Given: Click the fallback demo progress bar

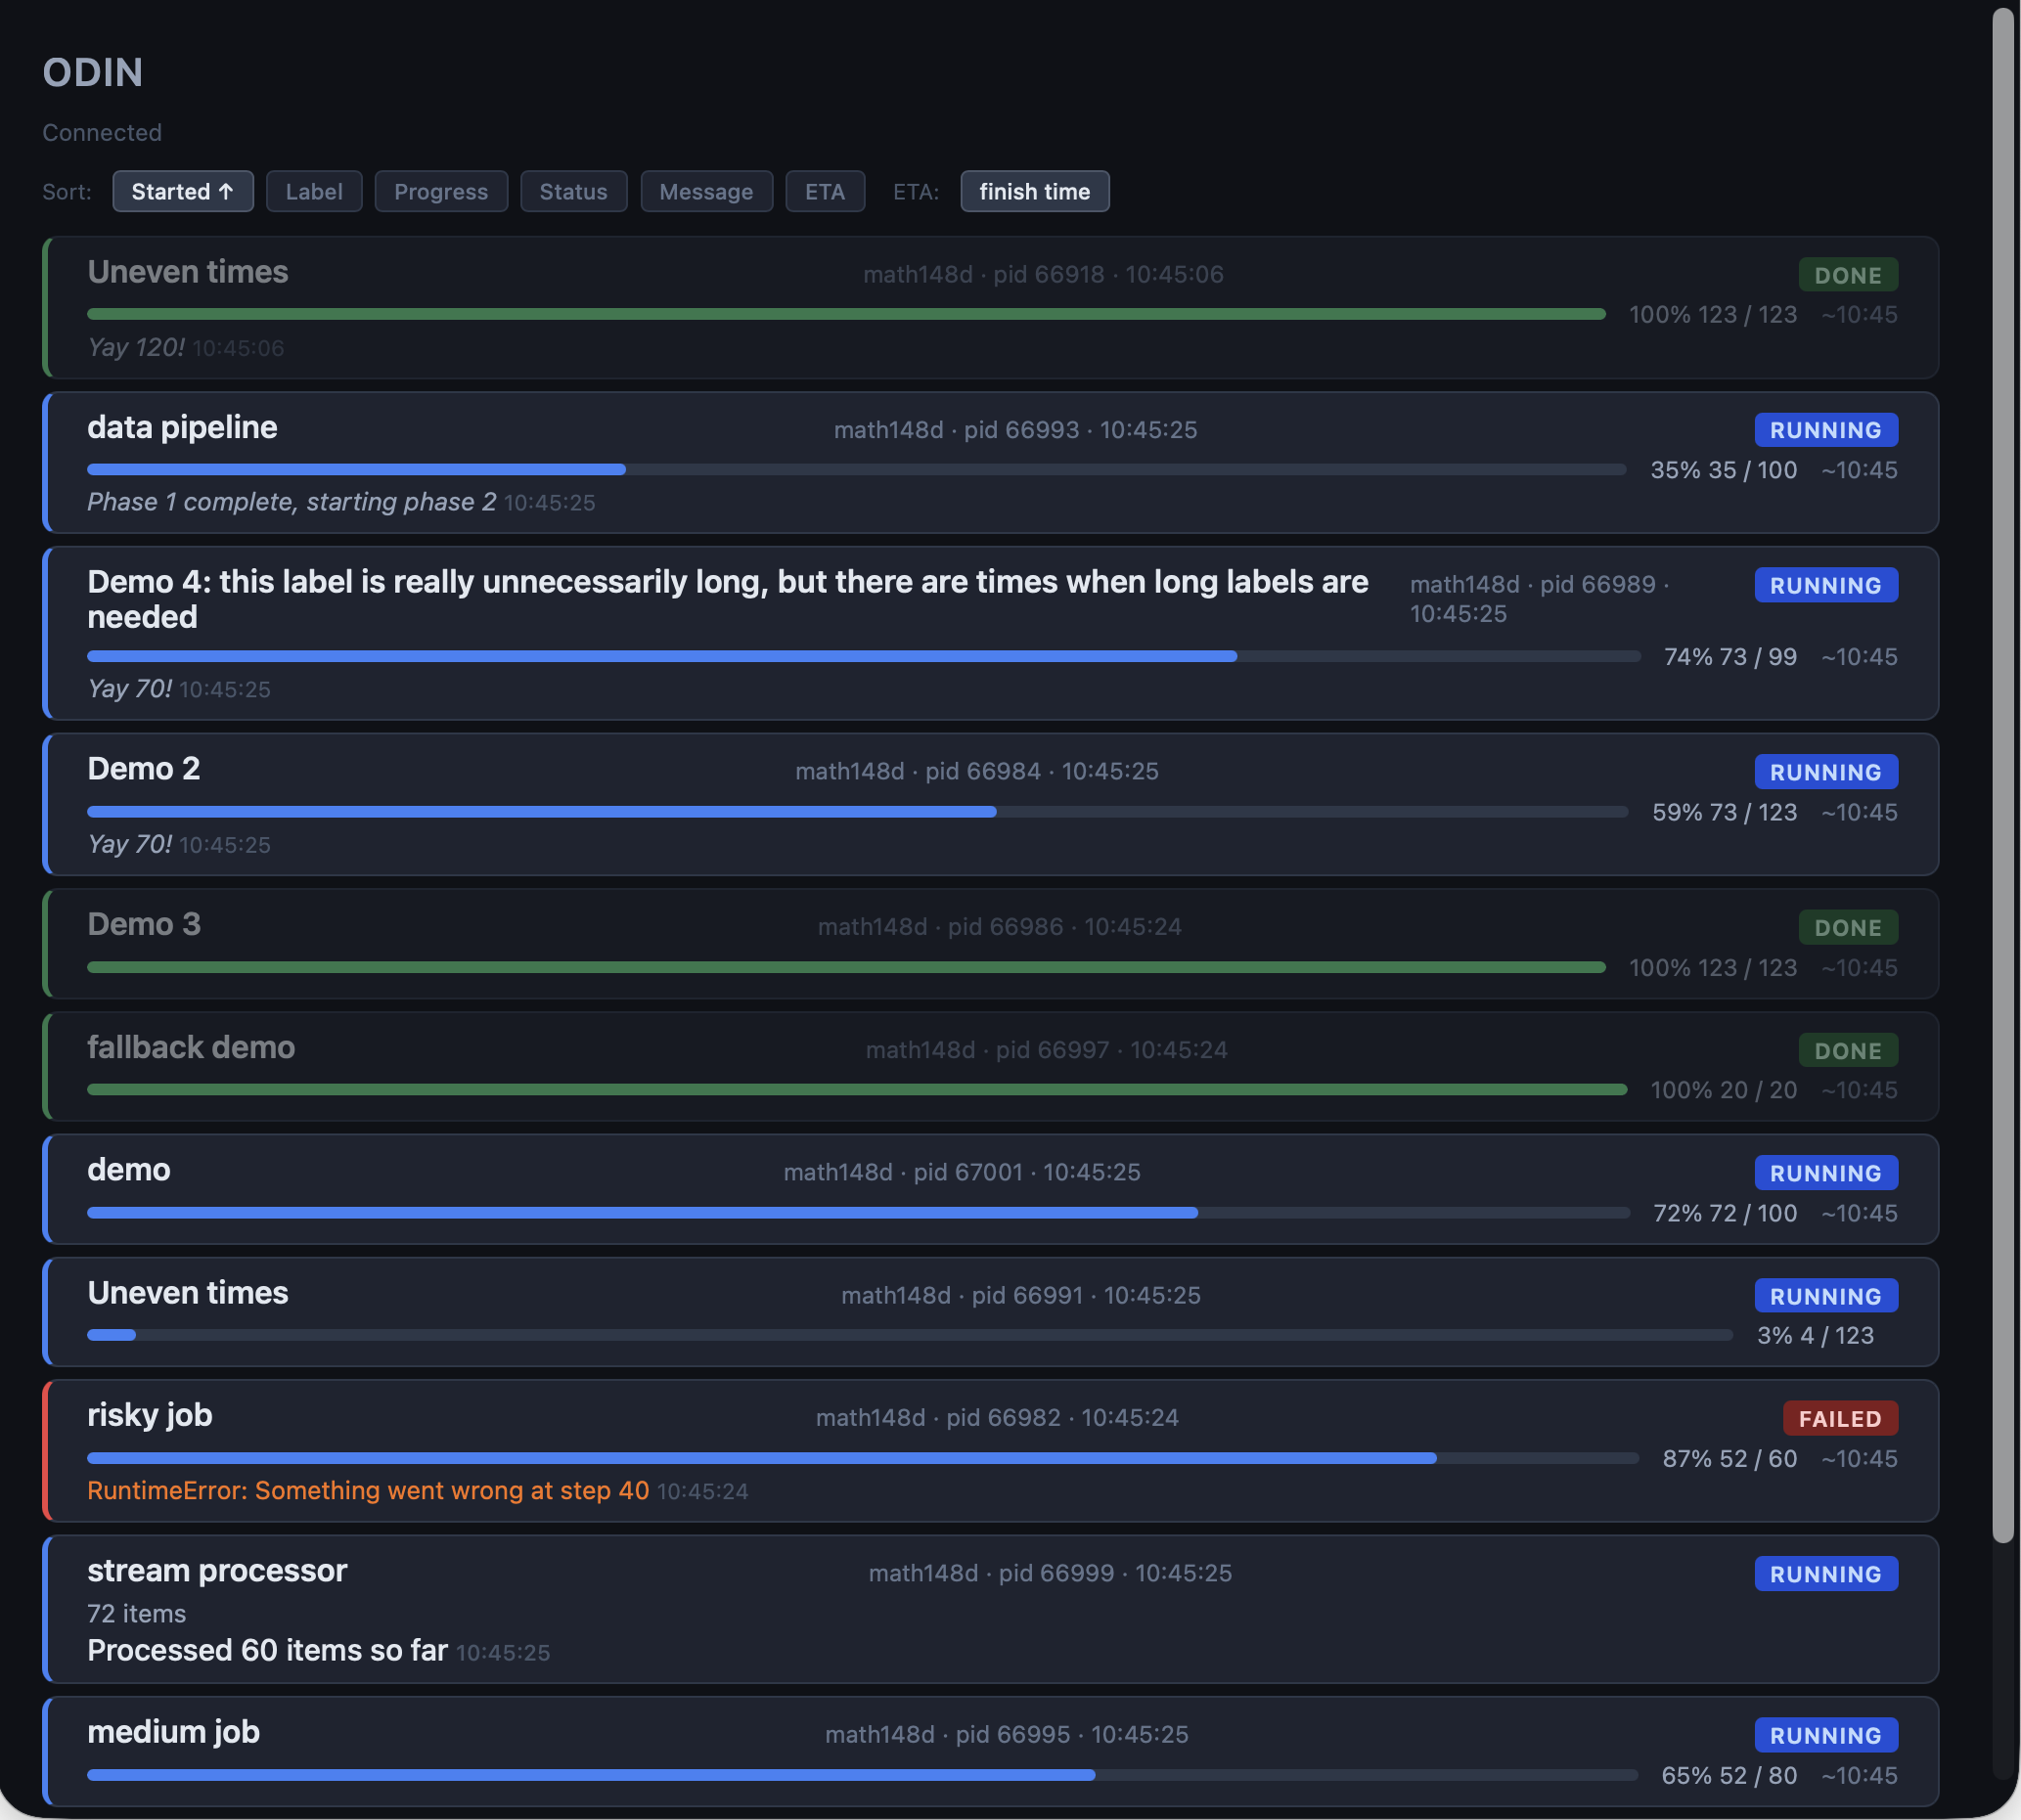Looking at the screenshot, I should pos(857,1089).
